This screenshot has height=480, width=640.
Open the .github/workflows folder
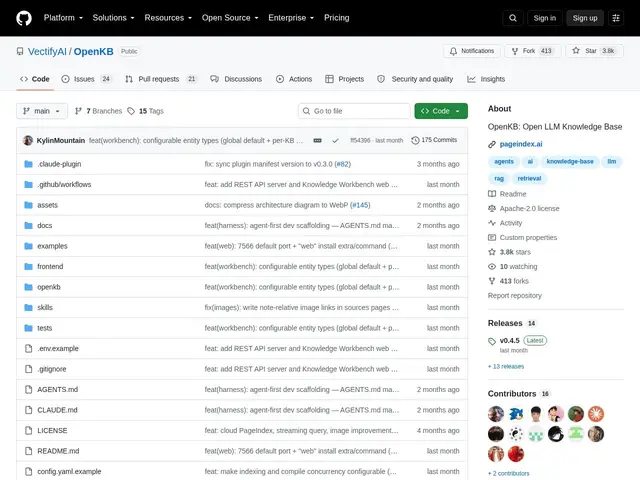point(64,184)
